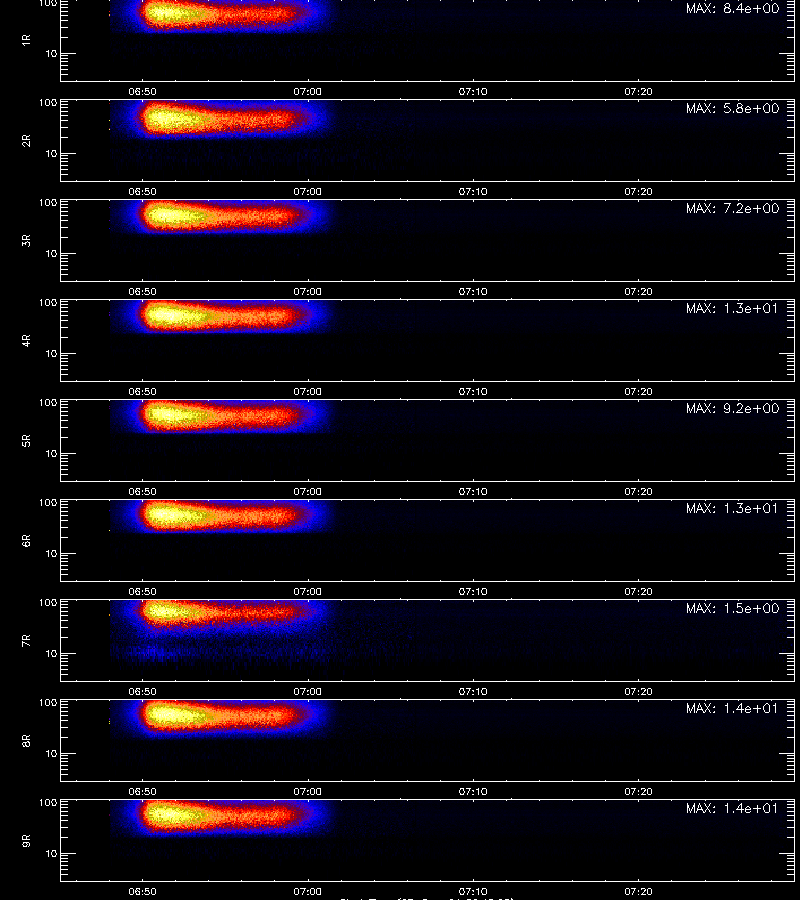Click the 06:50 tick label below panel 1R
Viewport: 800px width, 900px height.
(142, 92)
